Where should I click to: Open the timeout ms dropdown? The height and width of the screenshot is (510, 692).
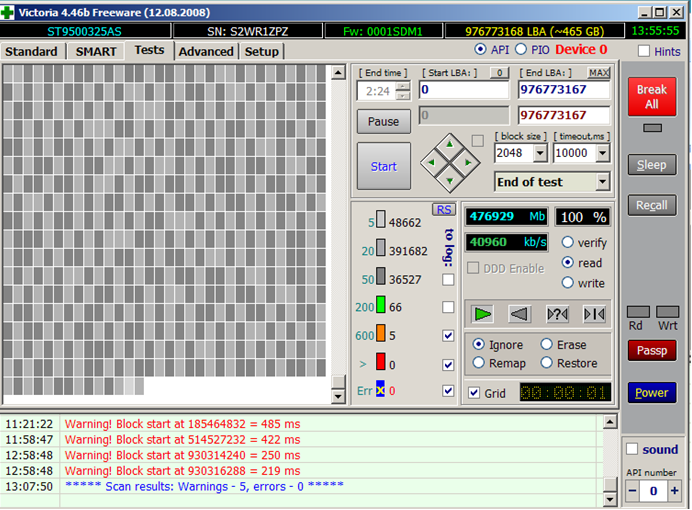pos(602,153)
